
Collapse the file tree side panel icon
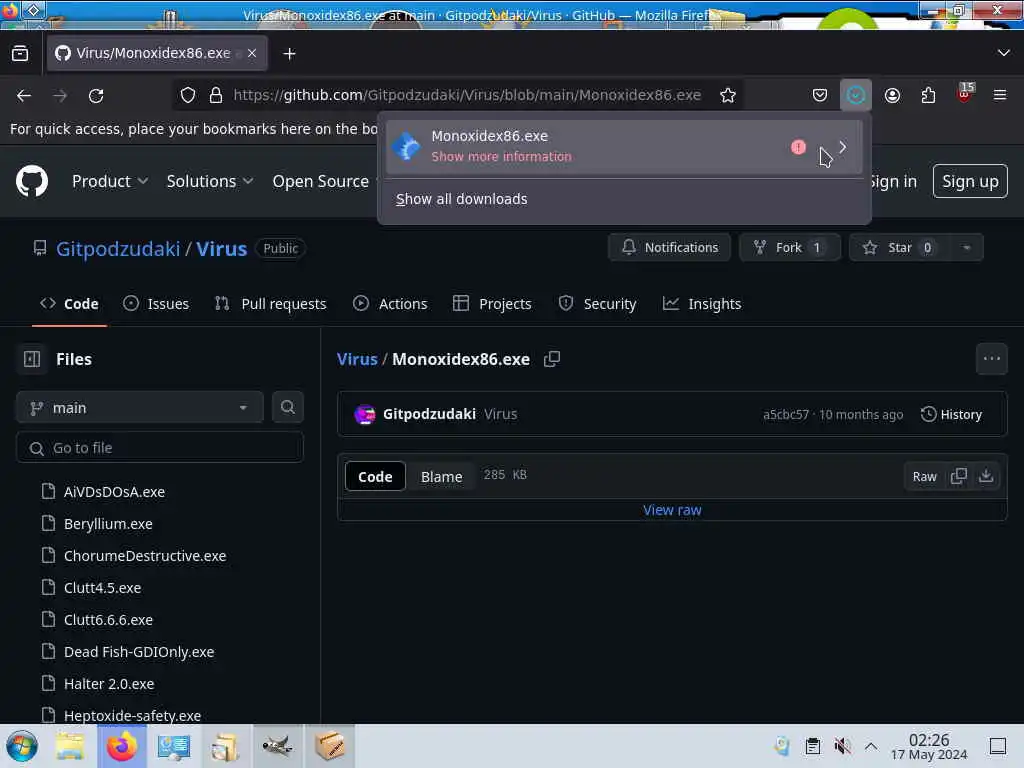tap(31, 359)
